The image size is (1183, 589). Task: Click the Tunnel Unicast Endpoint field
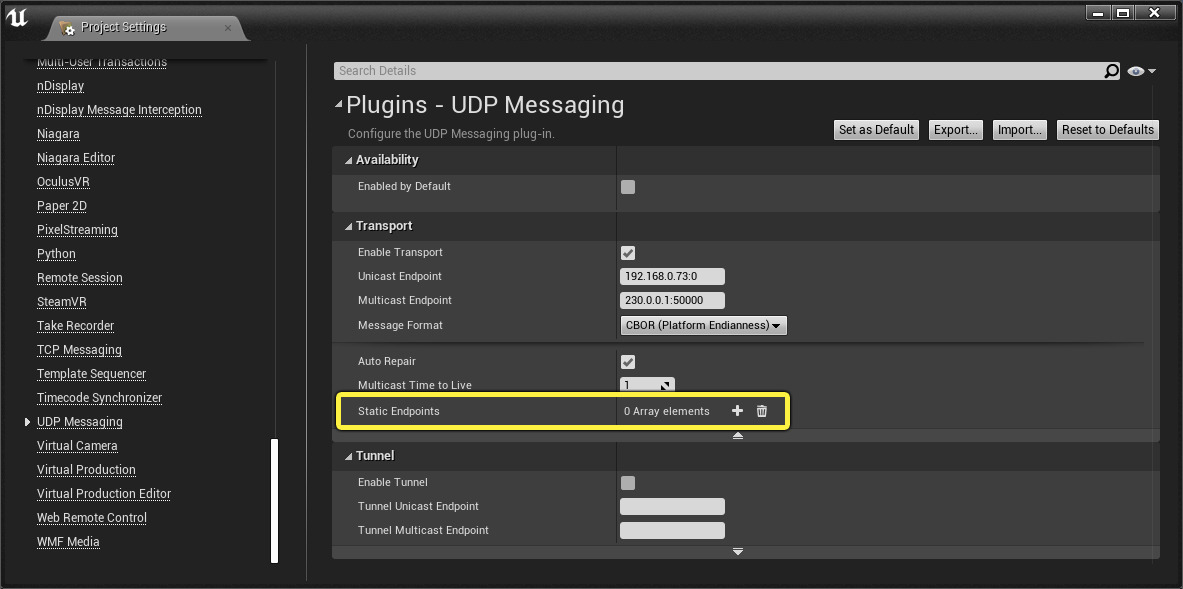[x=672, y=506]
